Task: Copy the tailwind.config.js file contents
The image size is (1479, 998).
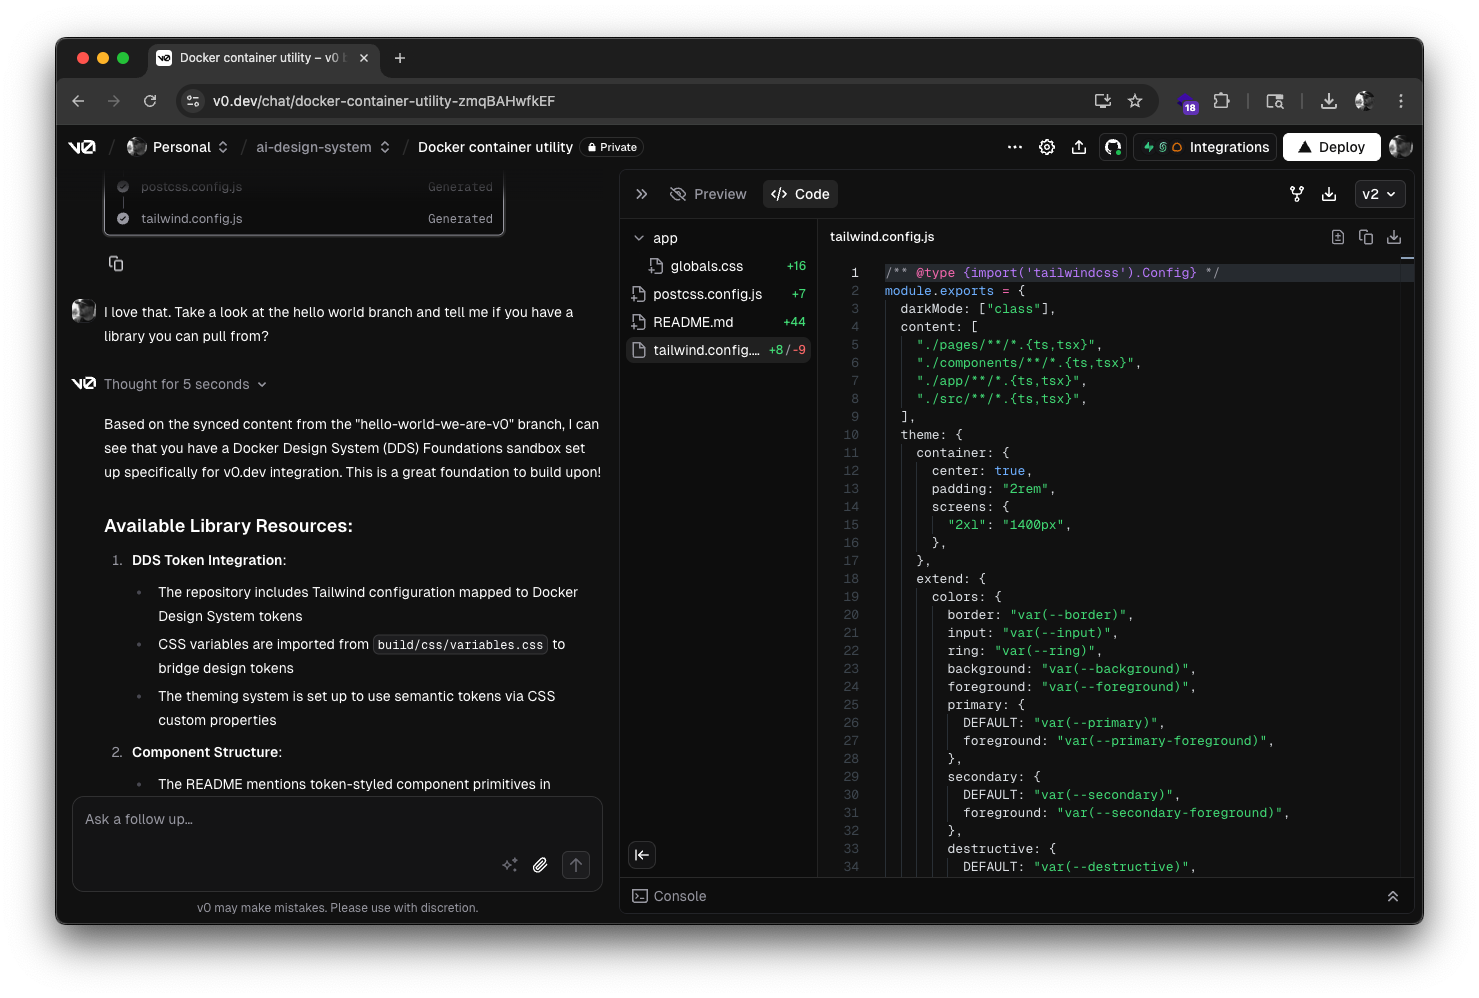Action: 1366,237
